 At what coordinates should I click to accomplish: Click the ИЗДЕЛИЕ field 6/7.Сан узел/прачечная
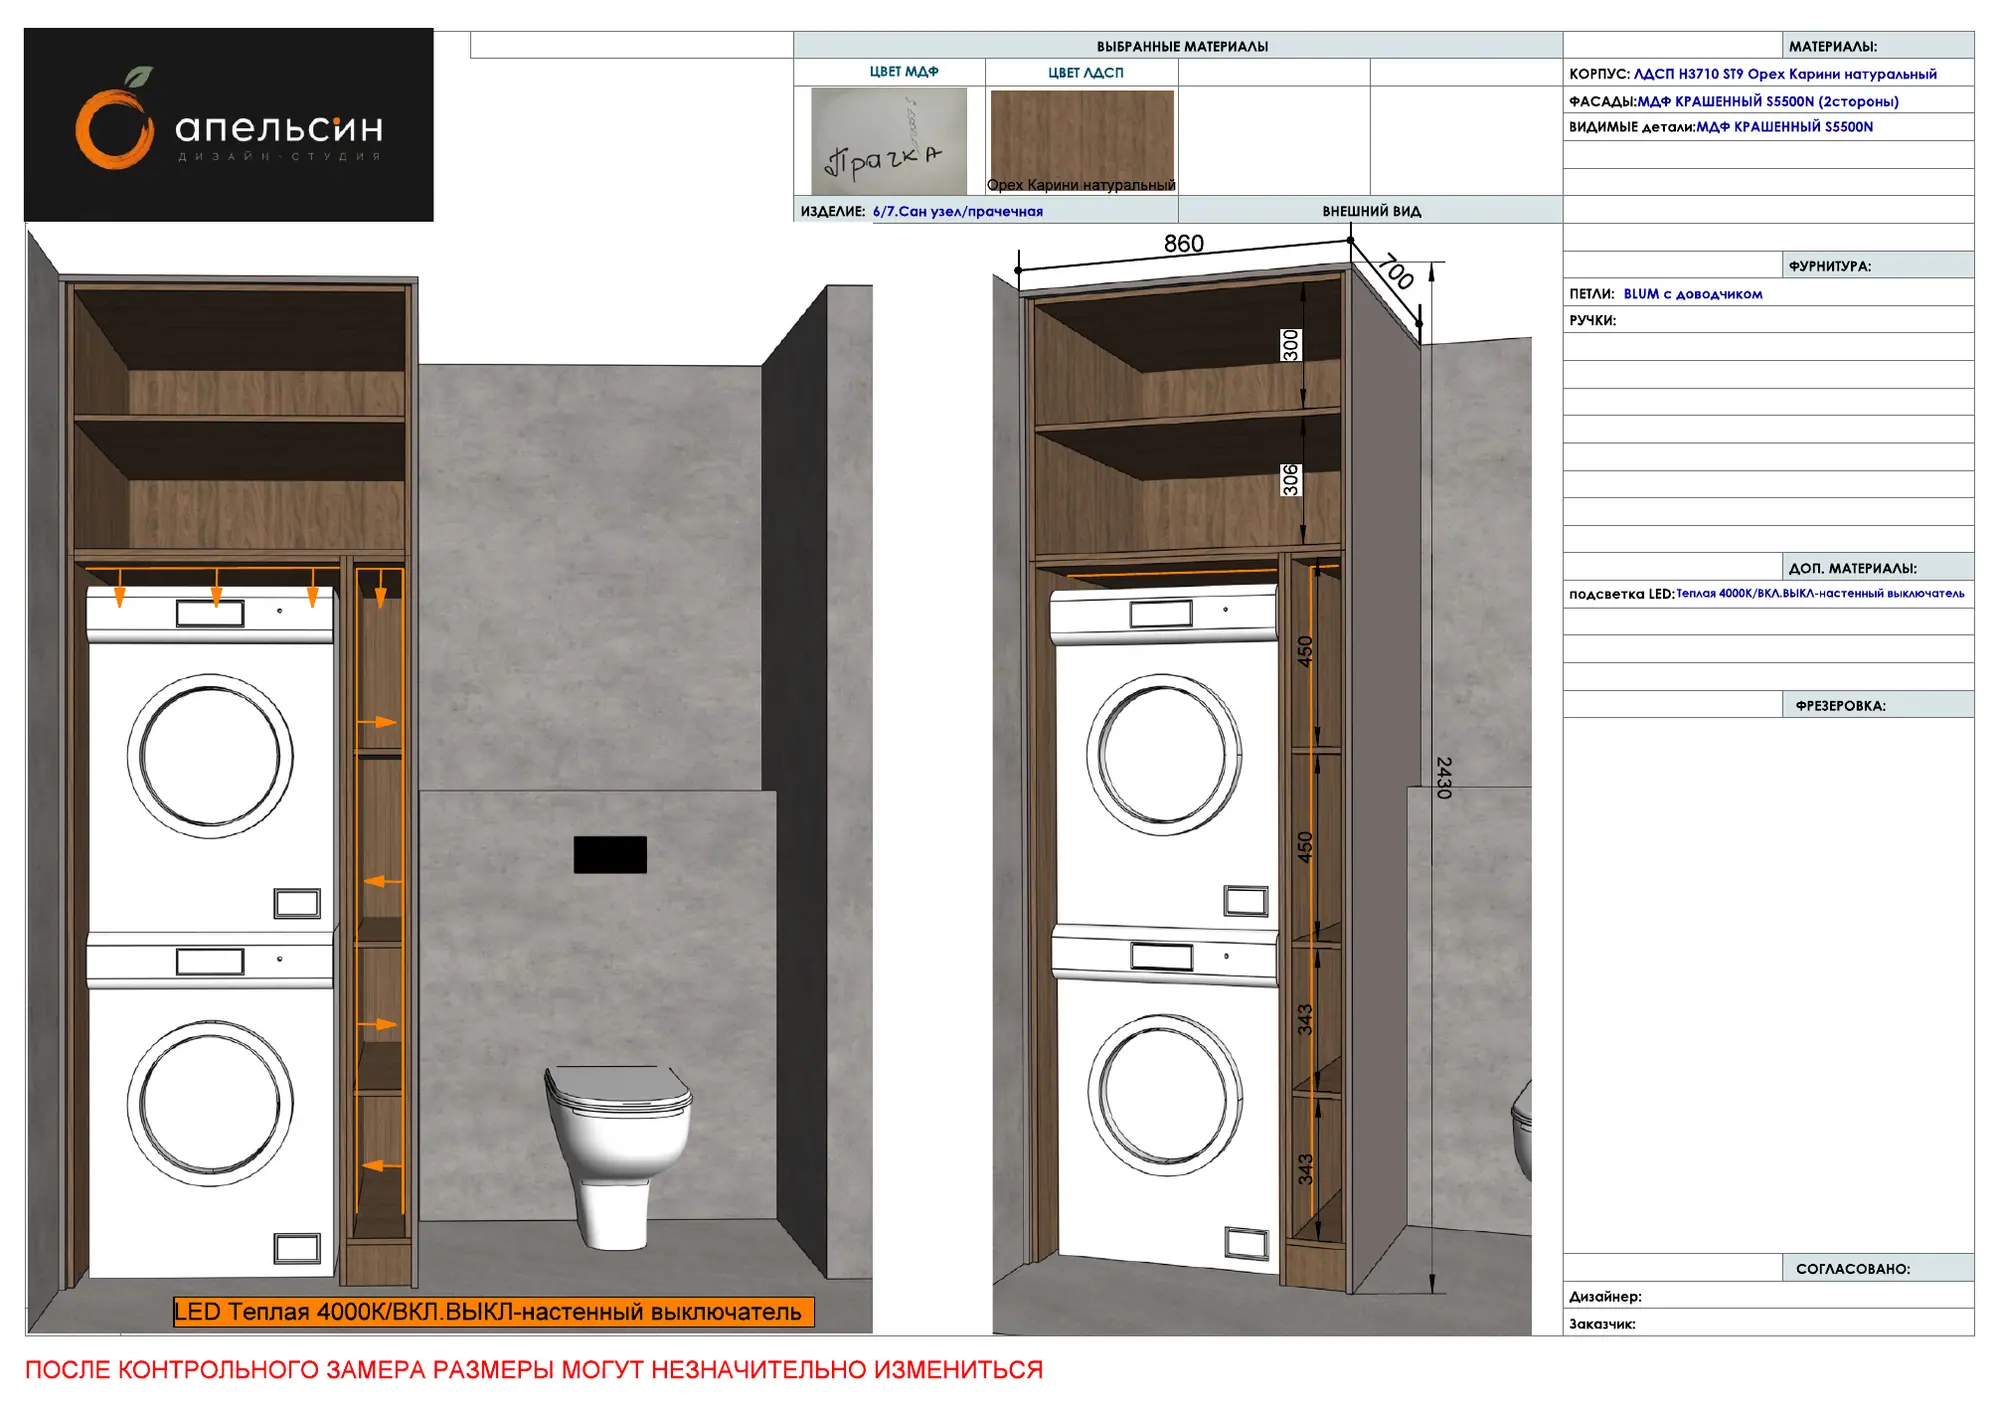click(958, 211)
